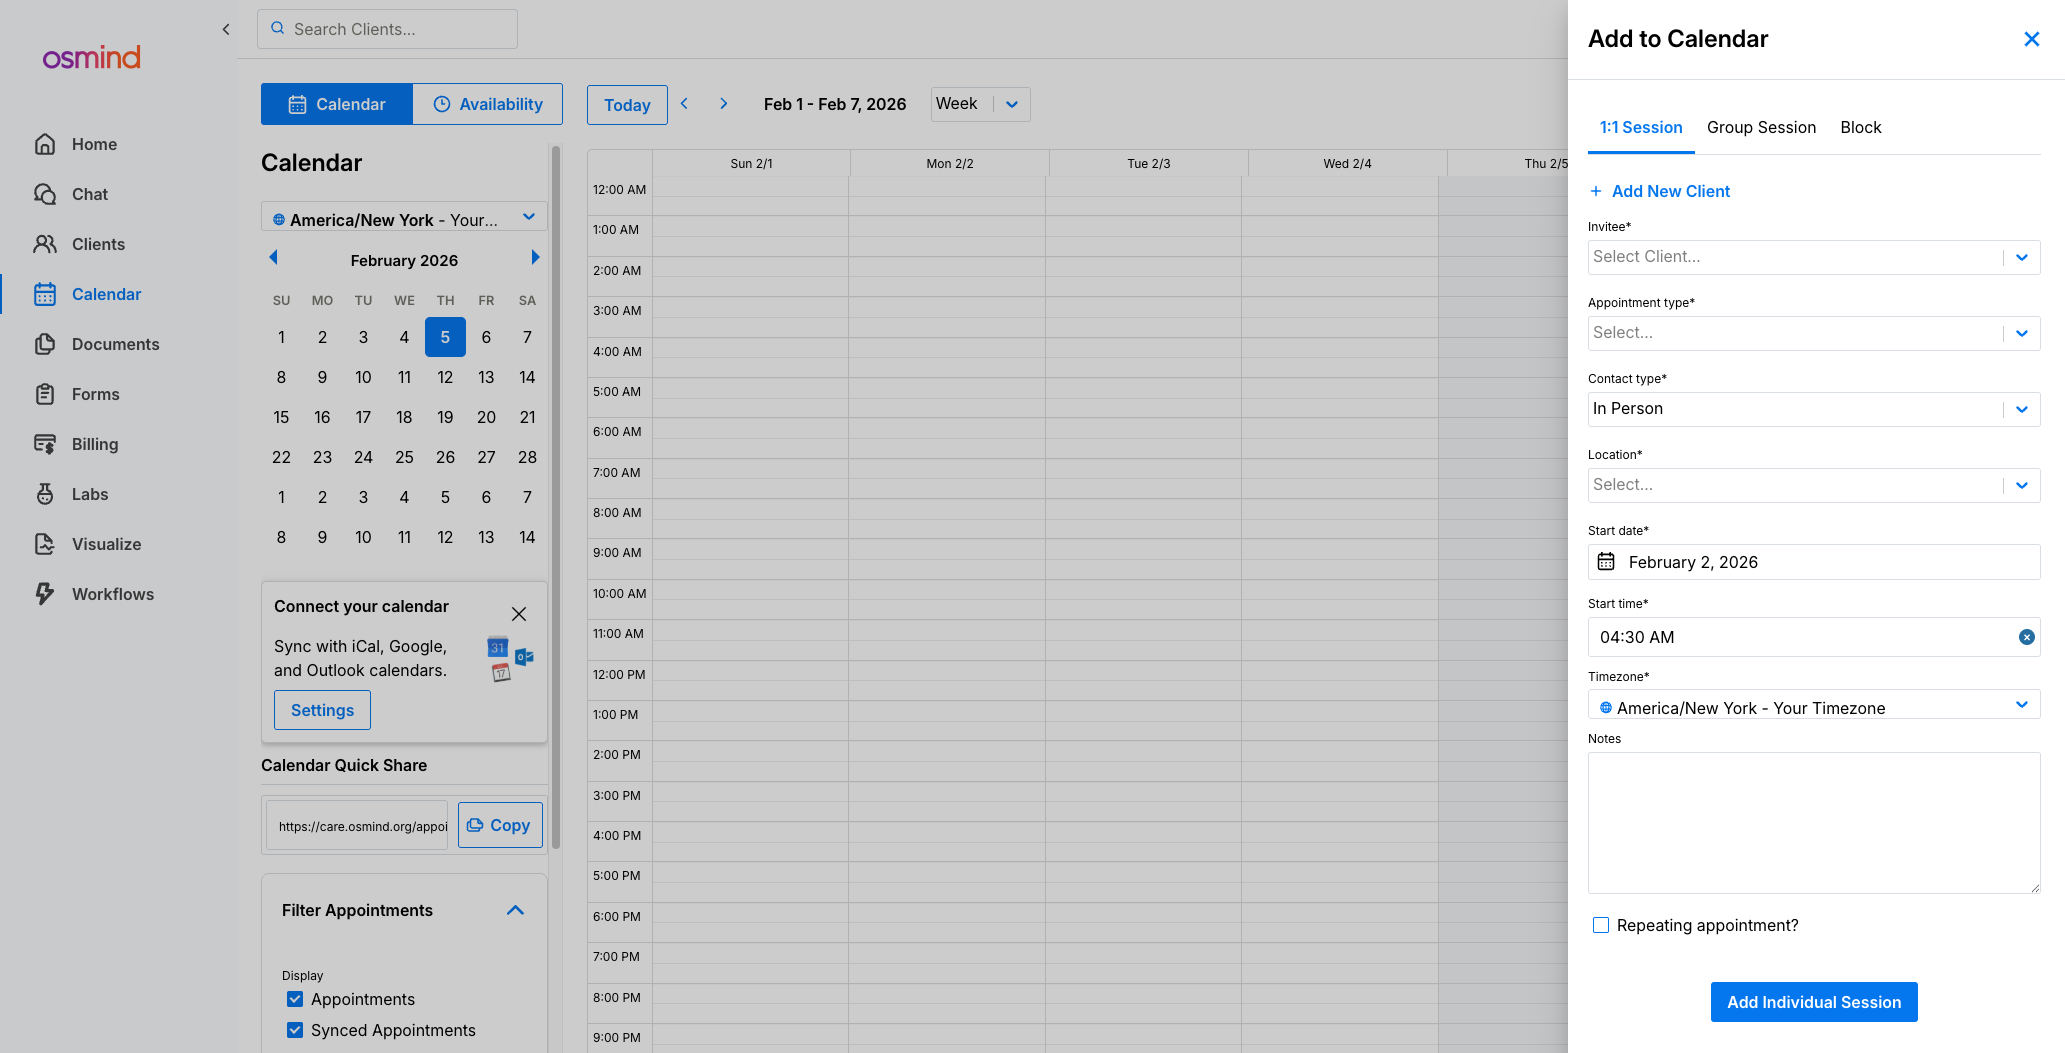Open the Contact type dropdown

[x=1814, y=409]
